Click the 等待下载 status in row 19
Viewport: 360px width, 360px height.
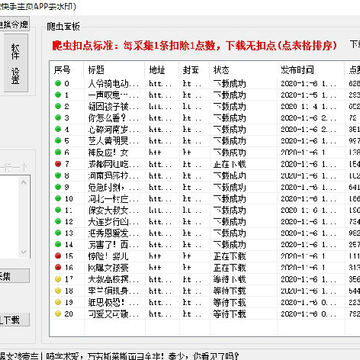pyautogui.click(x=230, y=302)
